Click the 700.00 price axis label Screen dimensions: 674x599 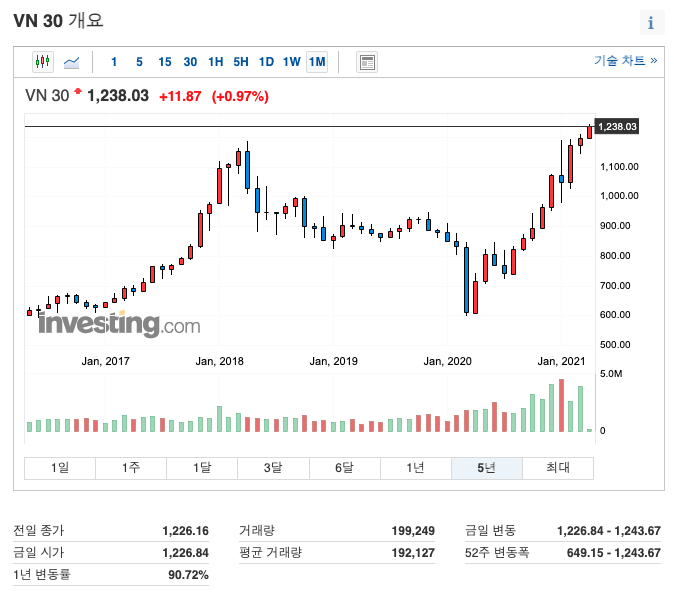click(615, 286)
